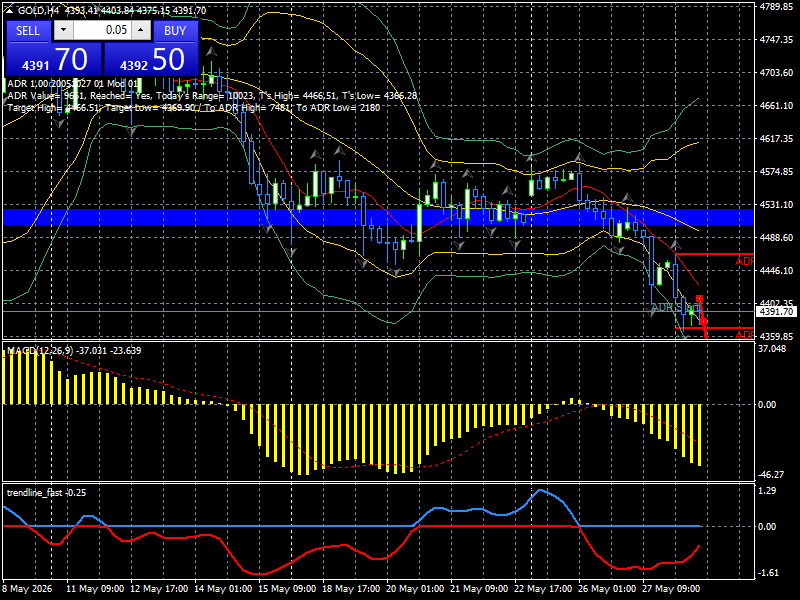Click the 26 May 01:00 time label
This screenshot has width=800, height=600.
(x=607, y=589)
